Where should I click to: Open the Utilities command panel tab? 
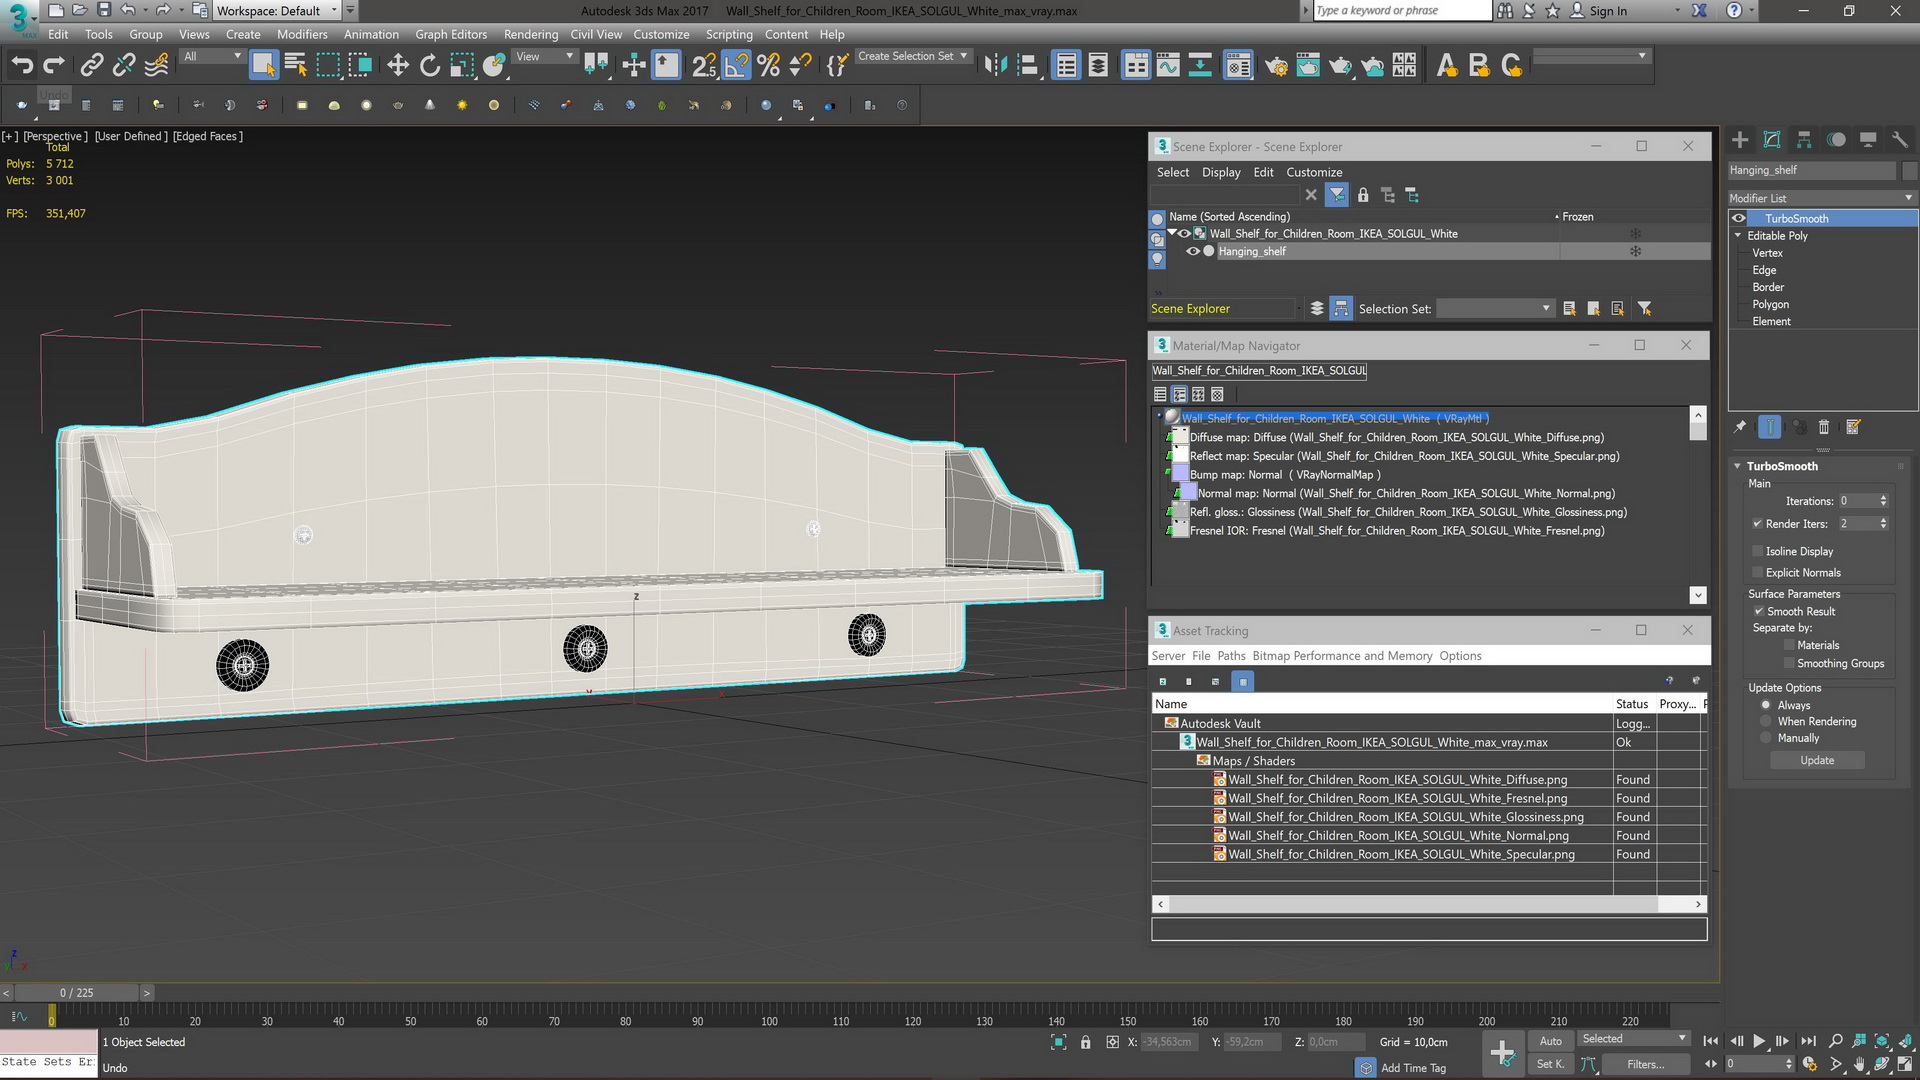[x=1900, y=140]
